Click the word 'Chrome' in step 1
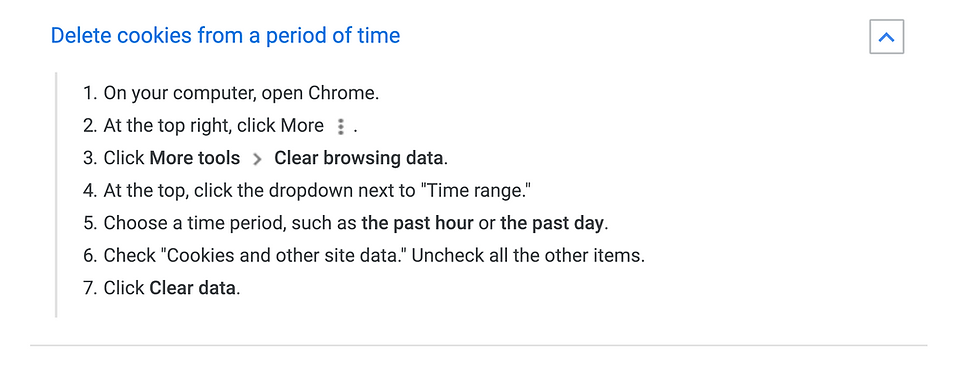The image size is (980, 365). (341, 94)
